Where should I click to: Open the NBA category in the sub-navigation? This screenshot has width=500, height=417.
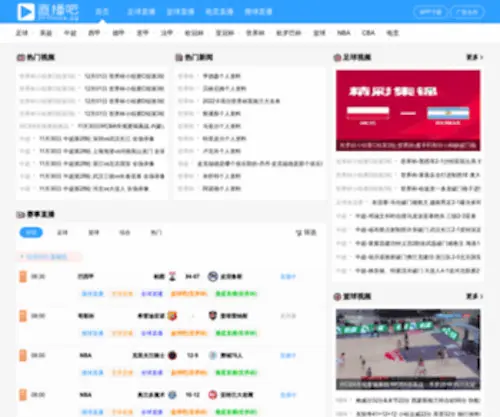(344, 33)
